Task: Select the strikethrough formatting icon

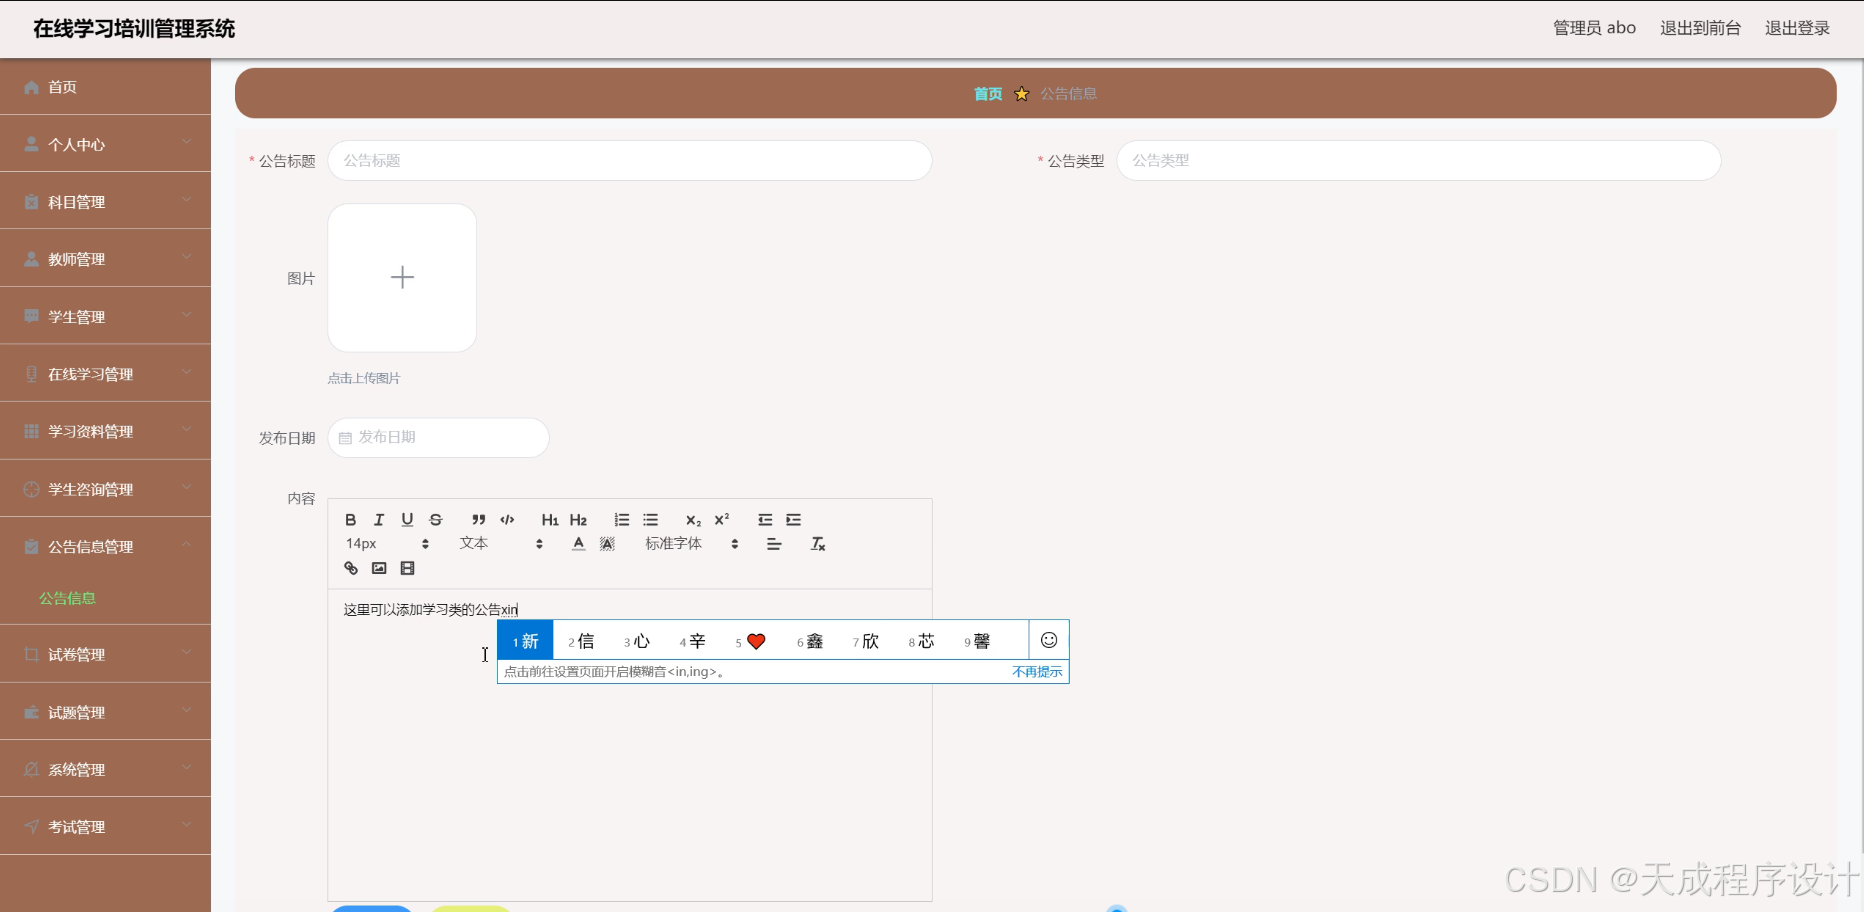Action: 435,519
